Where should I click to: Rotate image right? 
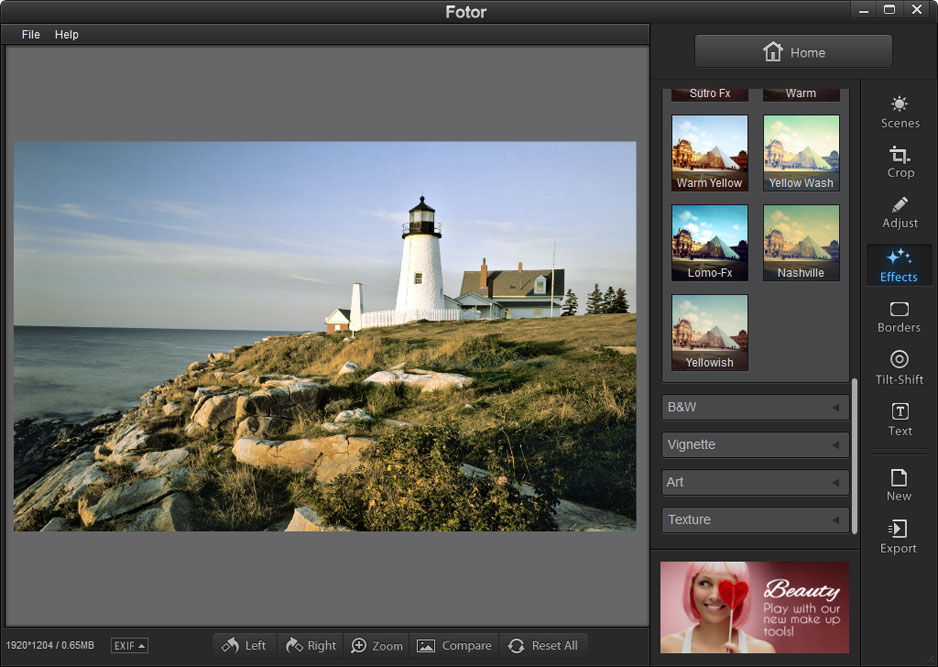[x=310, y=645]
